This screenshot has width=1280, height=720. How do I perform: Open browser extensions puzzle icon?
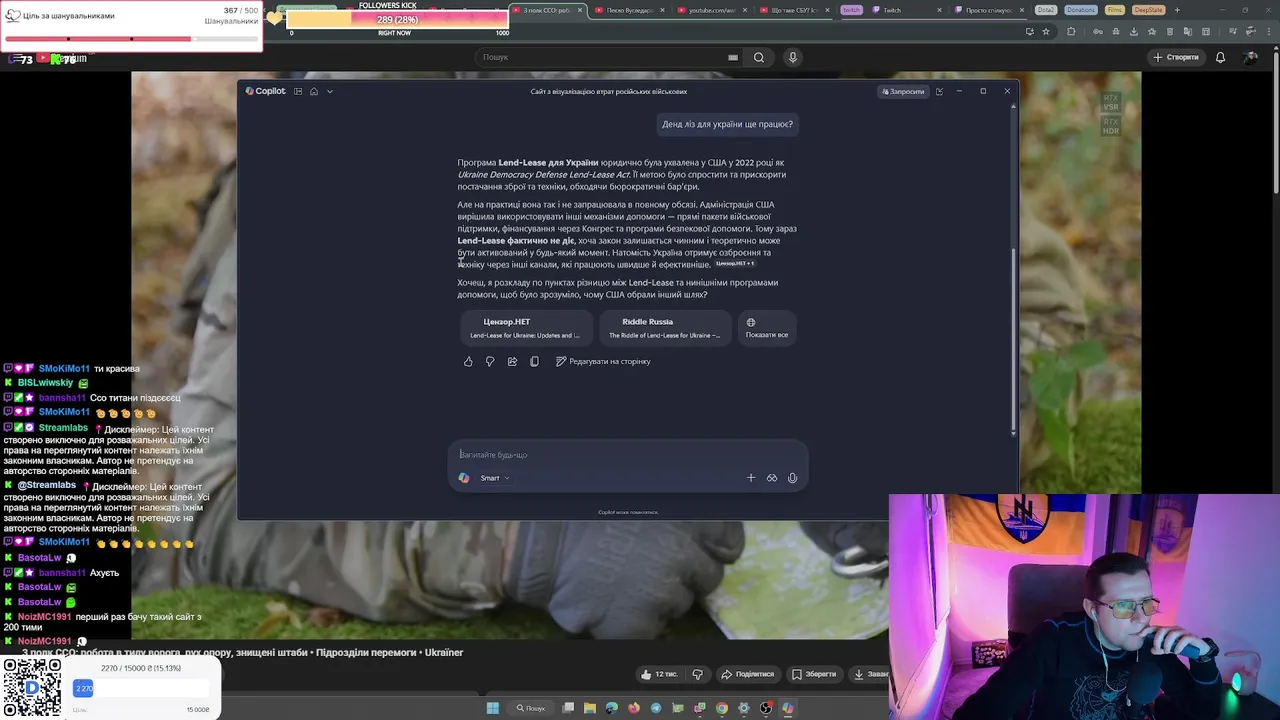click(1071, 31)
